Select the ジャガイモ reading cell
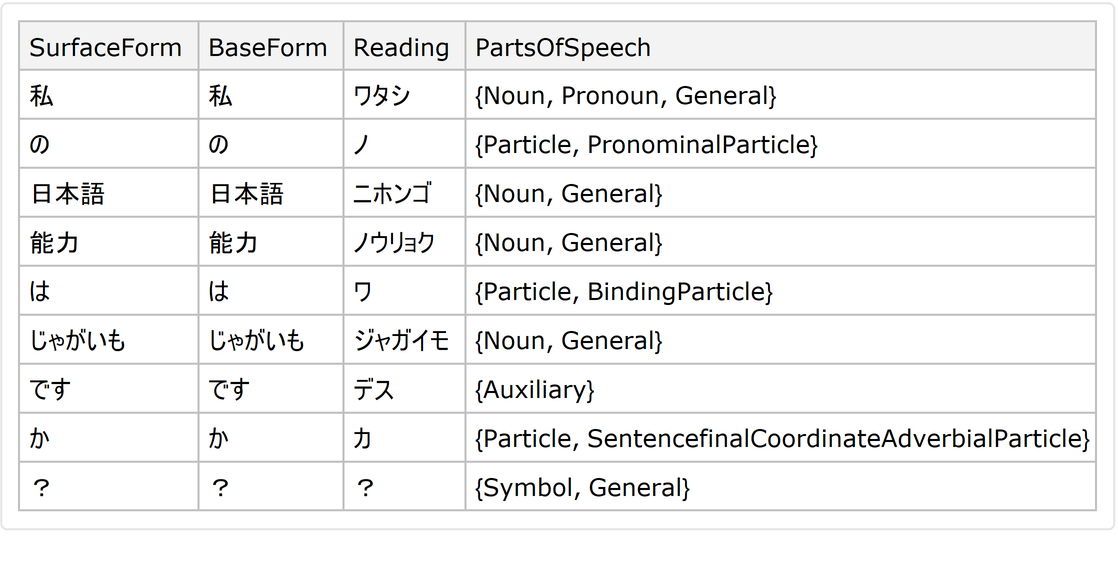 click(x=401, y=341)
